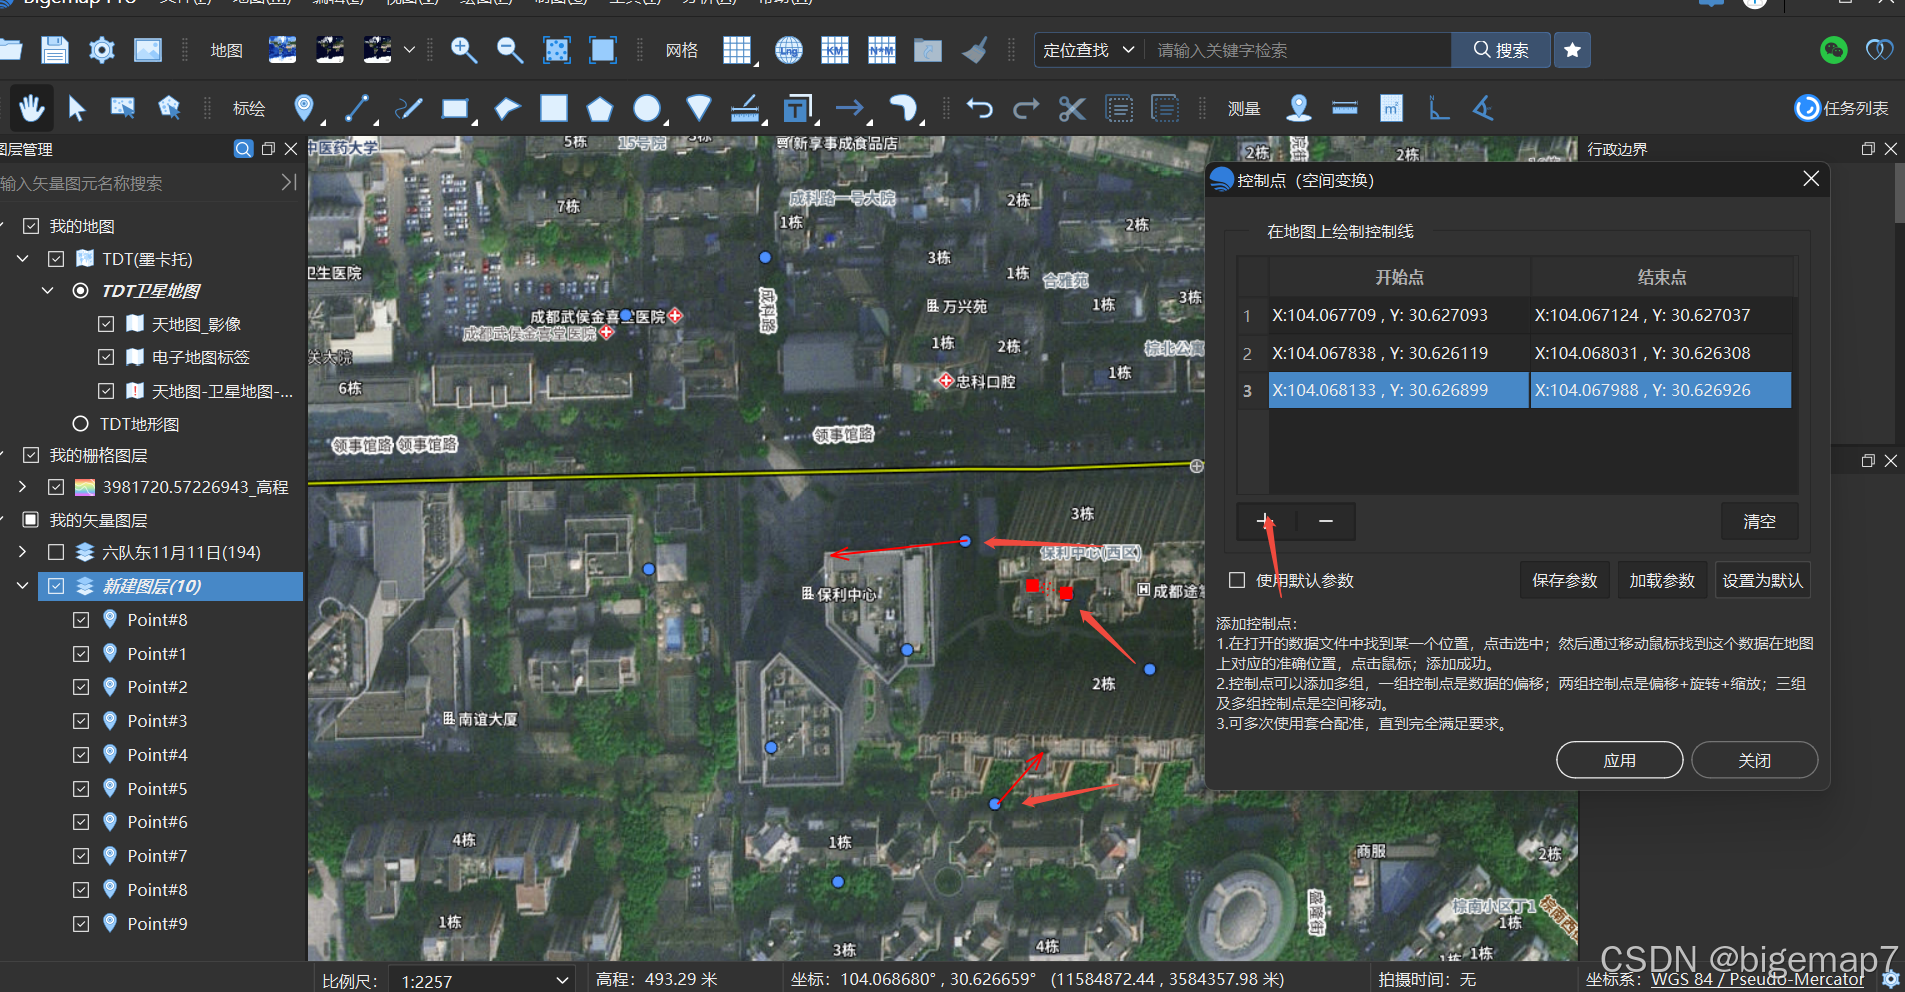Choose the arrow drawing tool
1905x992 pixels.
tap(850, 108)
